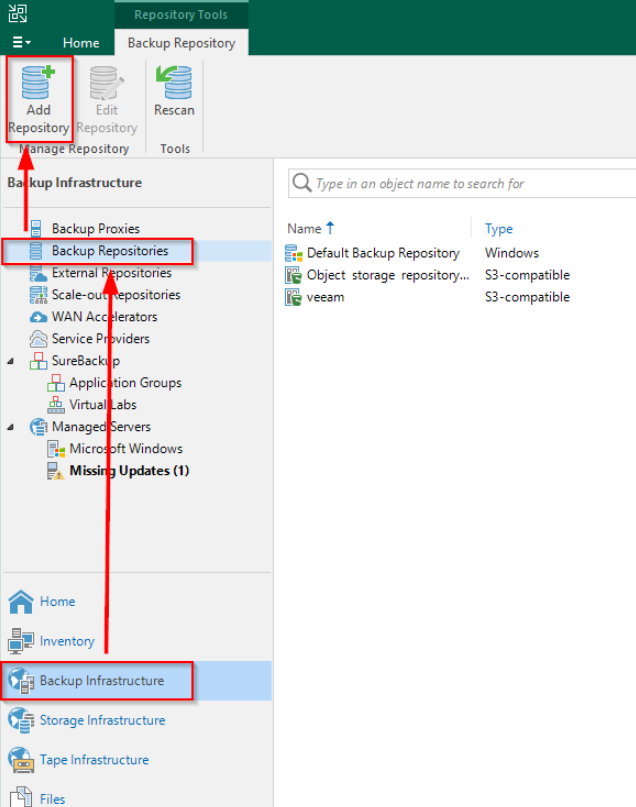
Task: Select the External Repositories icon
Action: pos(38,273)
